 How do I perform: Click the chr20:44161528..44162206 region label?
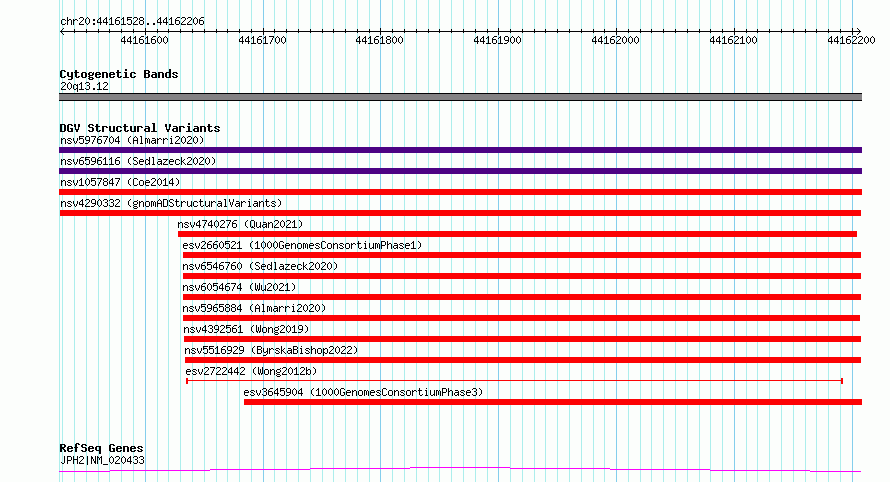(132, 22)
